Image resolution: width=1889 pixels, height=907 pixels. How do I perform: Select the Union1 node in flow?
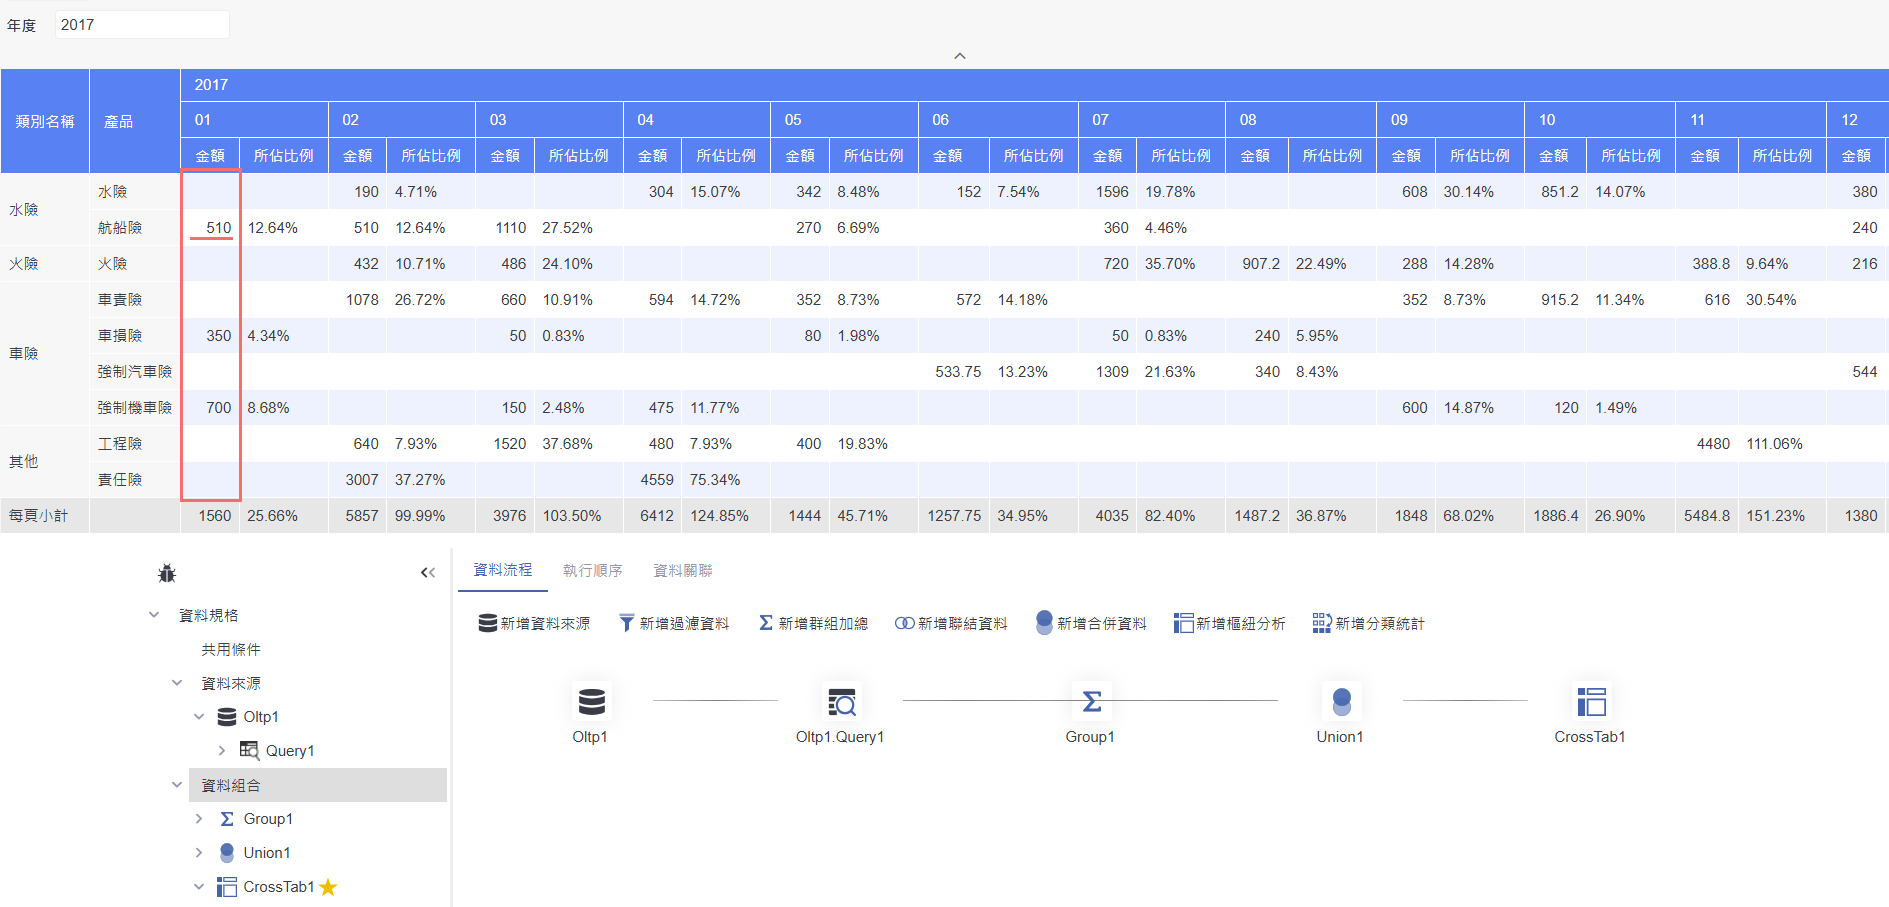[1341, 702]
